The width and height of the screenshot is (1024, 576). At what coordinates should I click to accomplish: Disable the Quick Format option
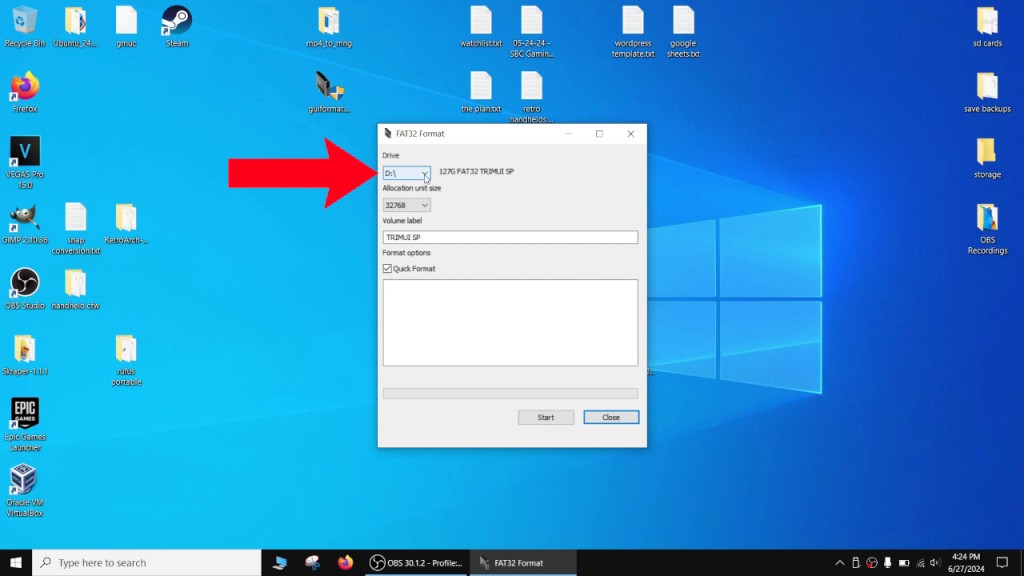388,268
